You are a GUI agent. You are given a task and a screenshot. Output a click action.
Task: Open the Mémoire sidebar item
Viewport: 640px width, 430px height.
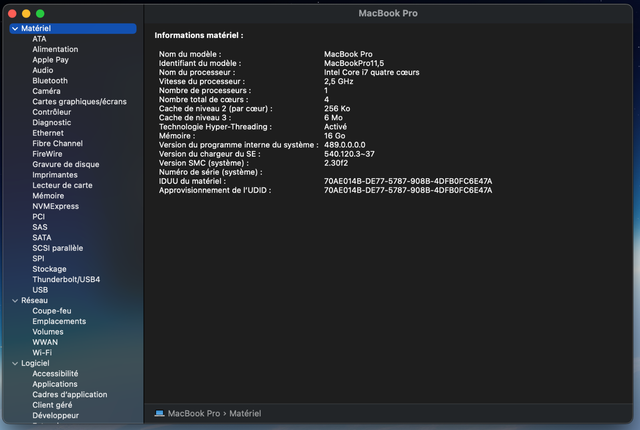(48, 196)
